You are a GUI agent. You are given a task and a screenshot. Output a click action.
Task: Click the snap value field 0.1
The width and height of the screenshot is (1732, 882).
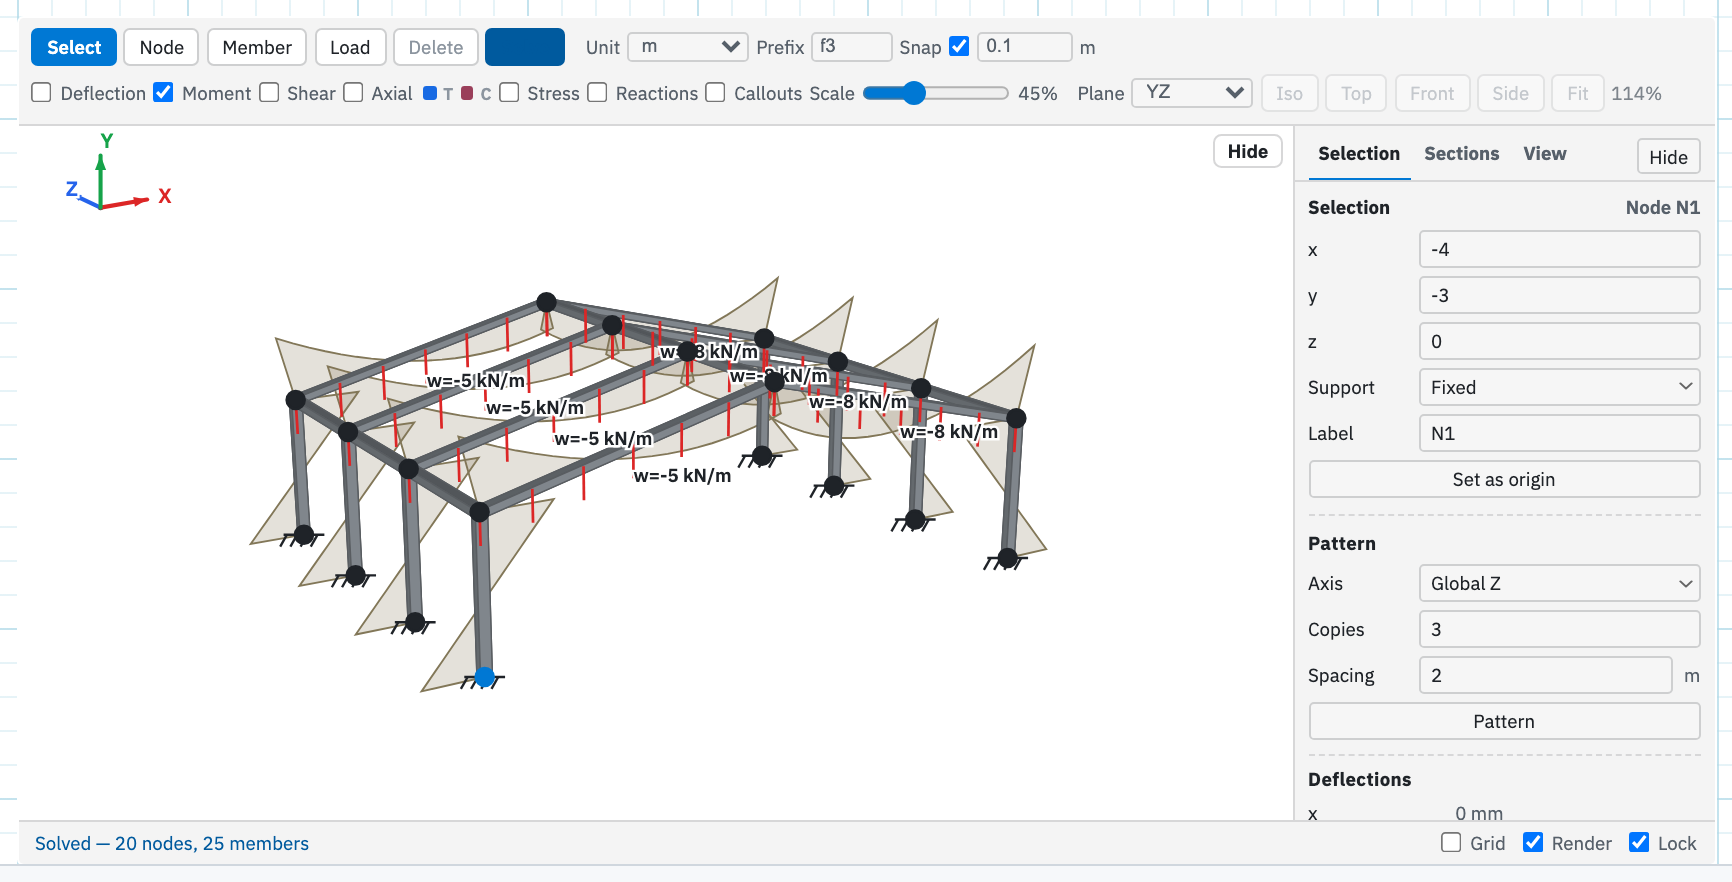coord(1024,47)
